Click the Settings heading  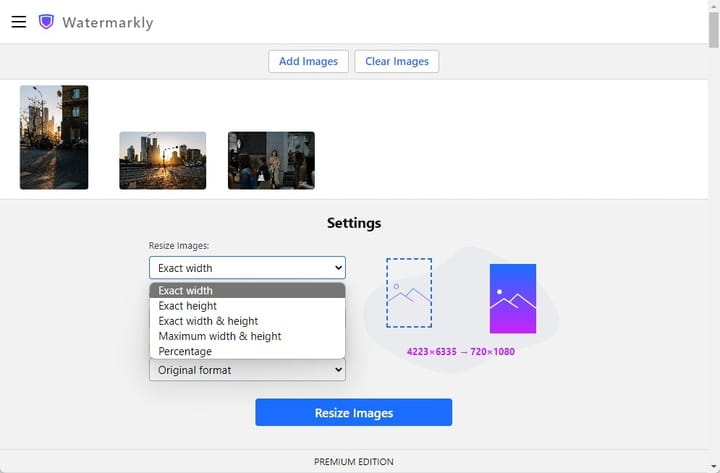coord(354,223)
